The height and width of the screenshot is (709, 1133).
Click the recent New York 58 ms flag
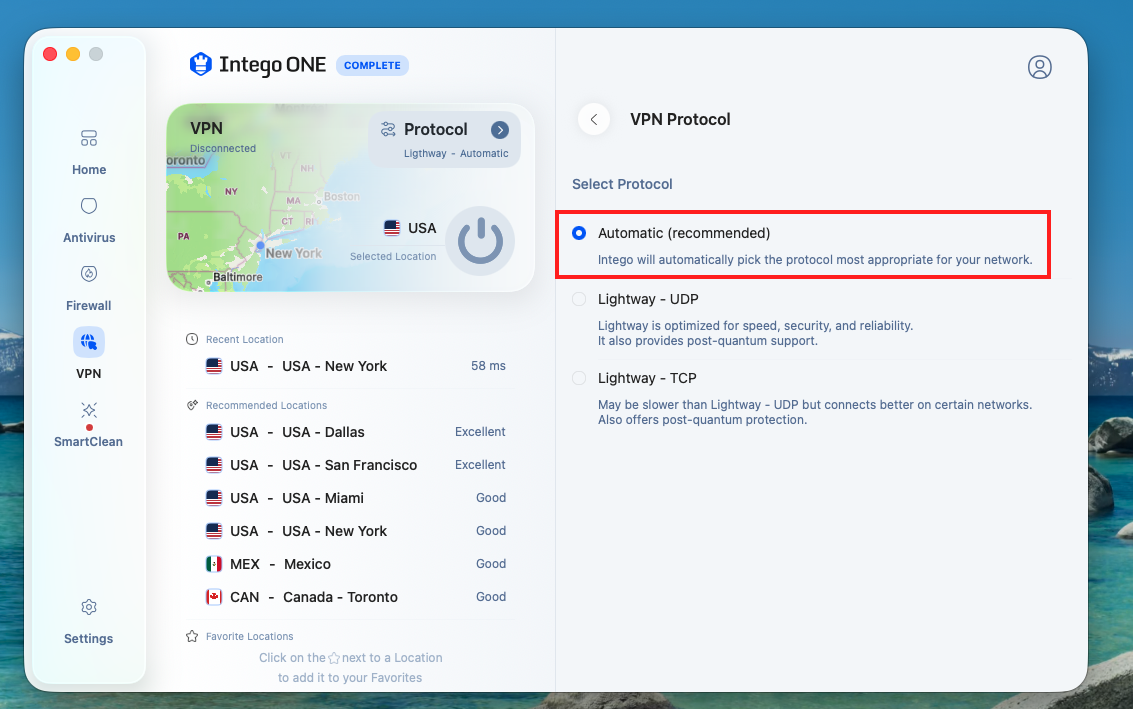click(x=214, y=366)
